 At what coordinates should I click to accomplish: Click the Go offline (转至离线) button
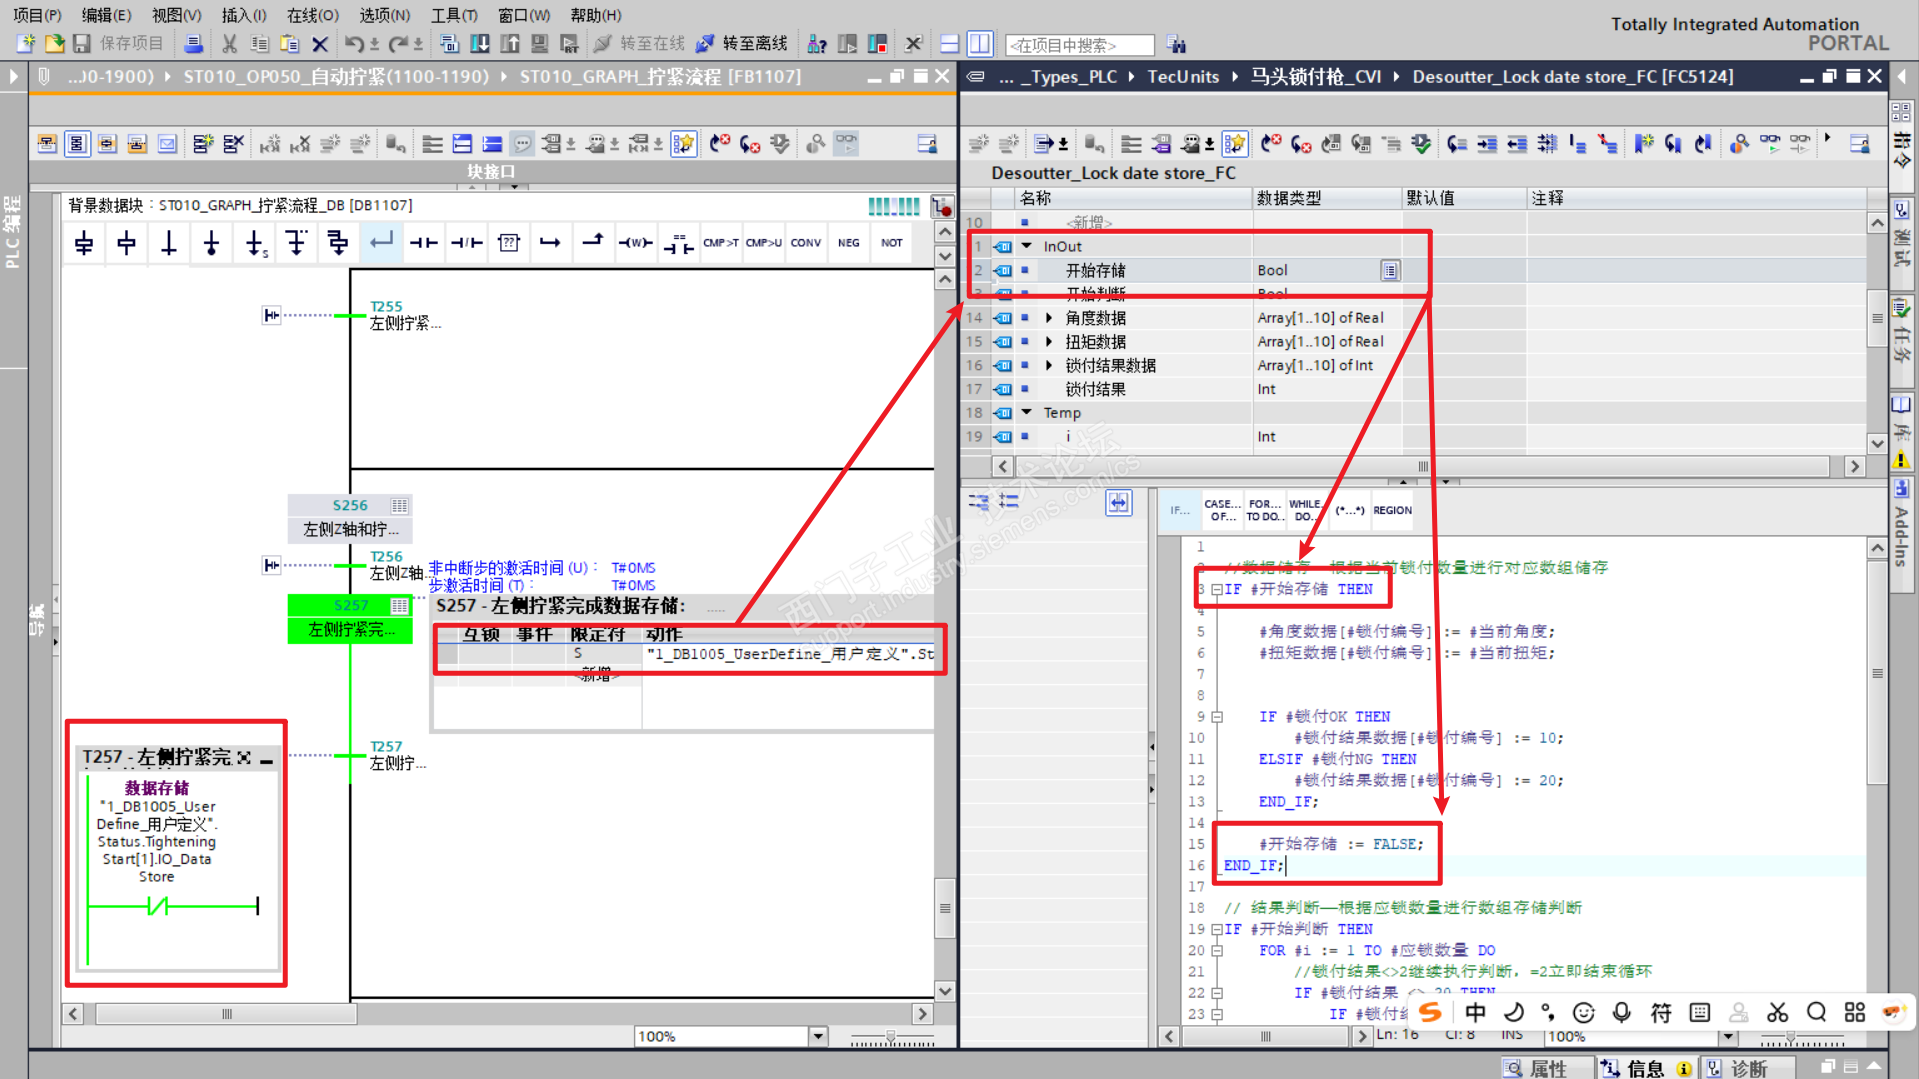(742, 44)
